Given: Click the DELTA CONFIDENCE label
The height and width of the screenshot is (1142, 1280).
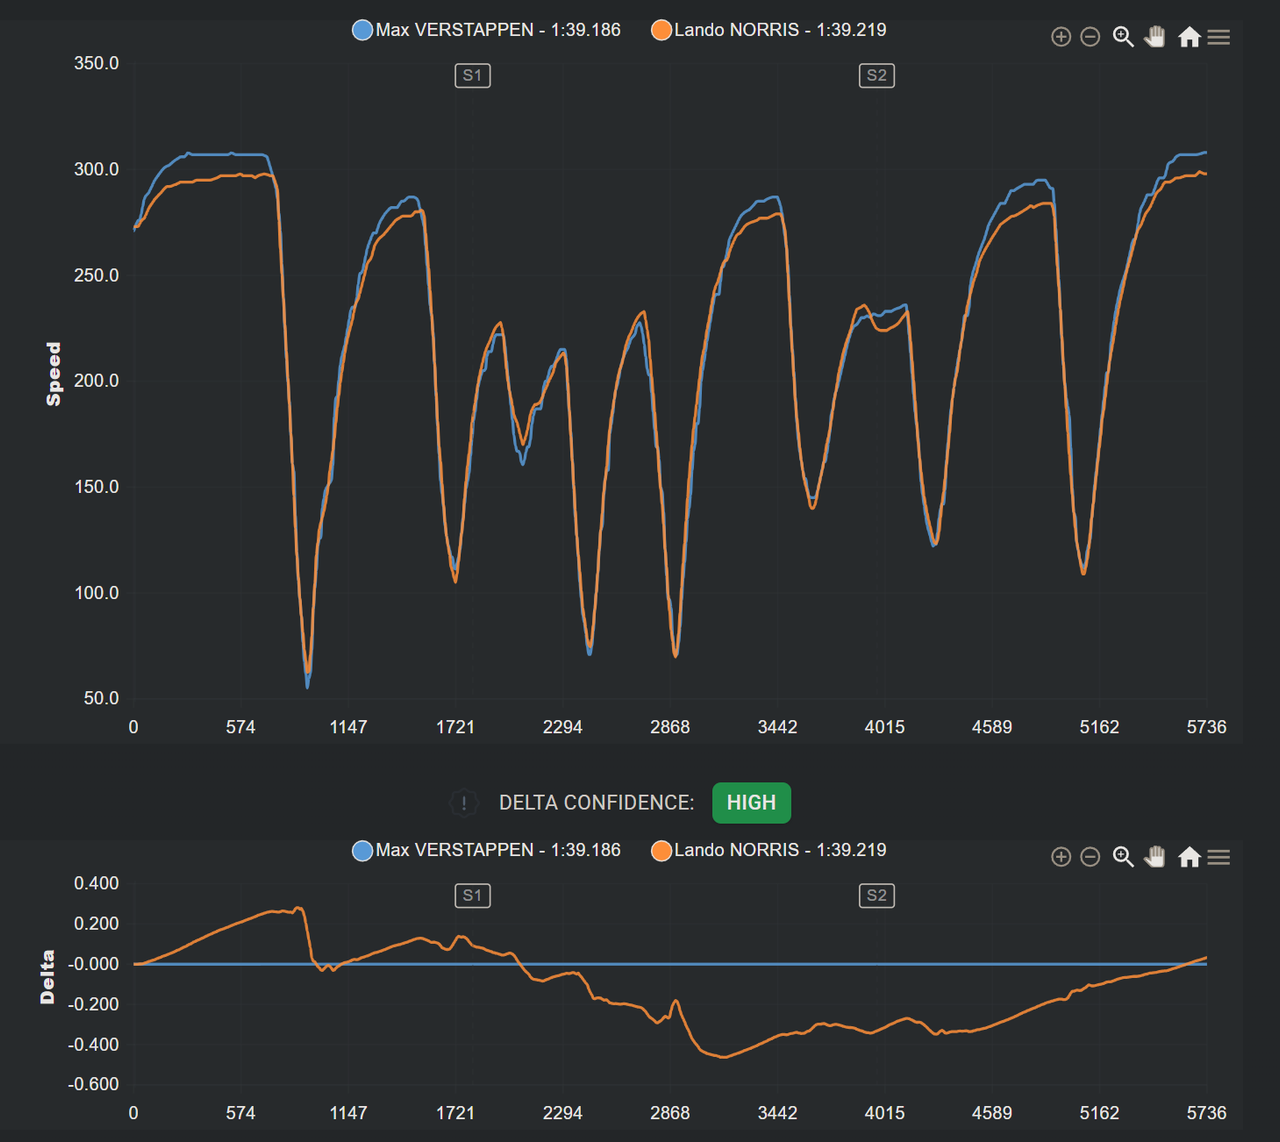Looking at the screenshot, I should (596, 803).
